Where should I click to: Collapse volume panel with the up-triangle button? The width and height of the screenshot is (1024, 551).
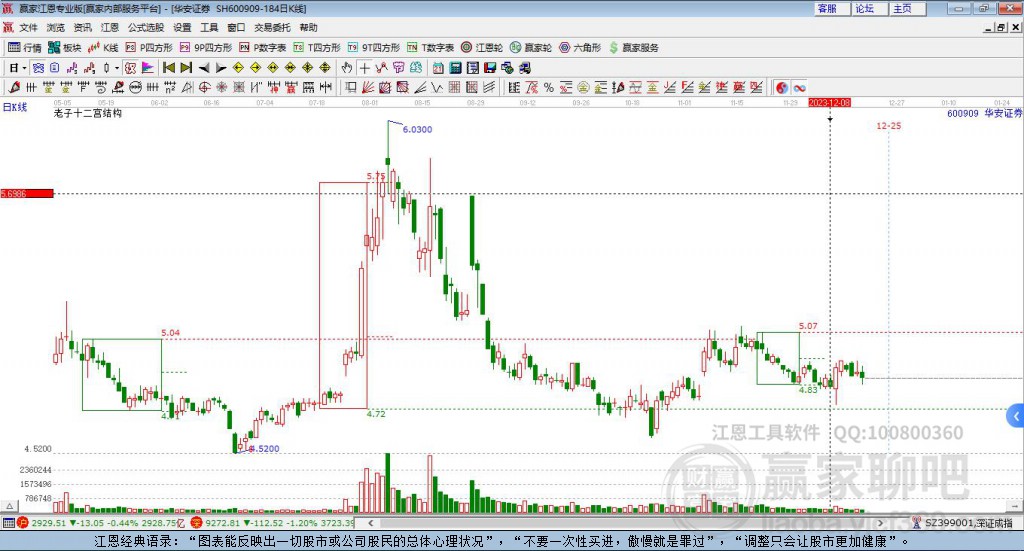pos(9,506)
